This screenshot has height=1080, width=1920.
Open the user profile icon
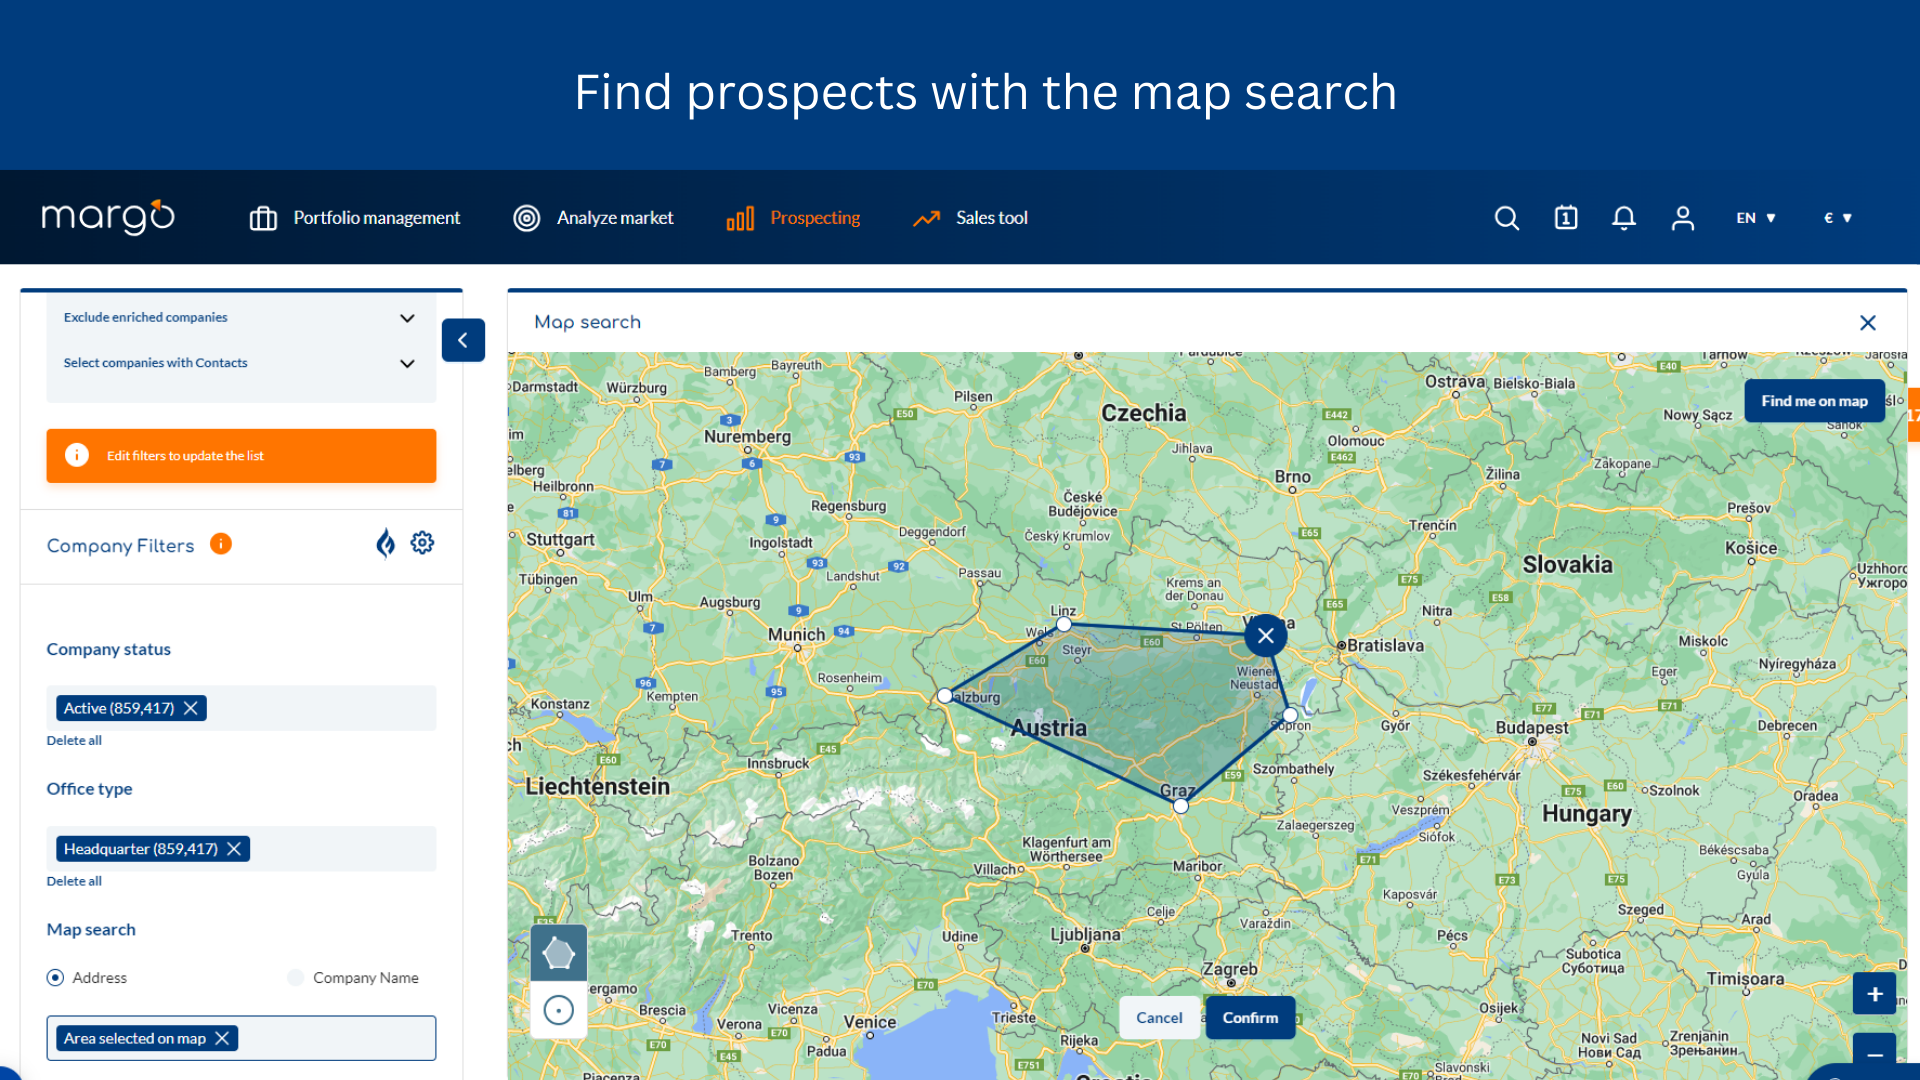[1683, 218]
